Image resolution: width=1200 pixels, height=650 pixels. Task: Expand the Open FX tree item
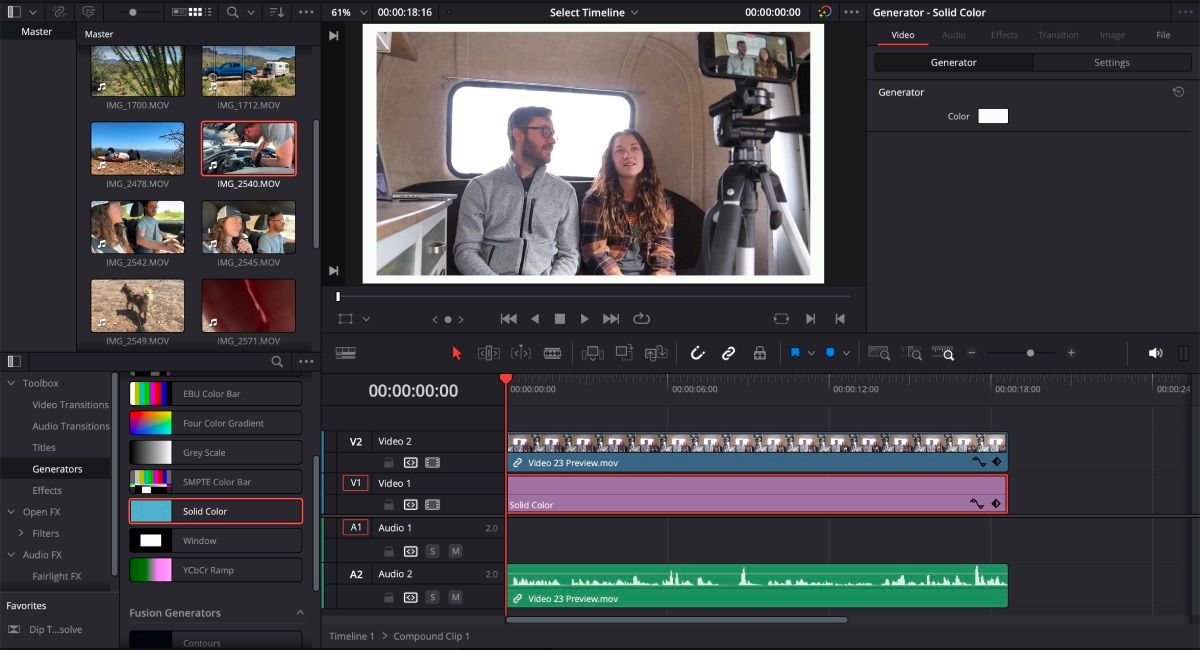(x=10, y=512)
